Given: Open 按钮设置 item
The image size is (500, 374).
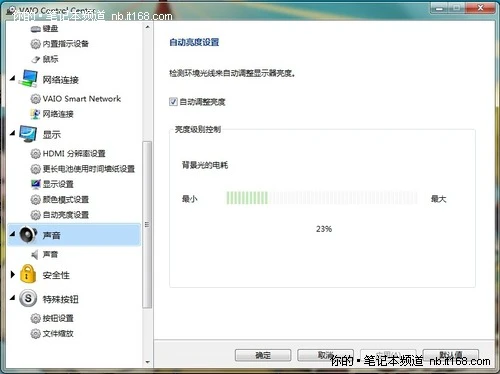Looking at the screenshot, I should 58,318.
